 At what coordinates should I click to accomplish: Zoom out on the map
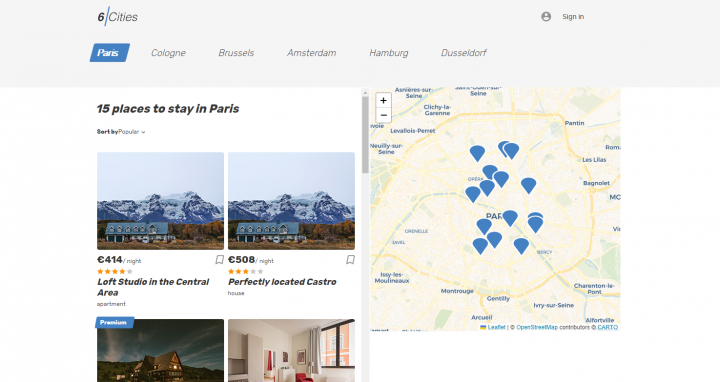(x=383, y=115)
